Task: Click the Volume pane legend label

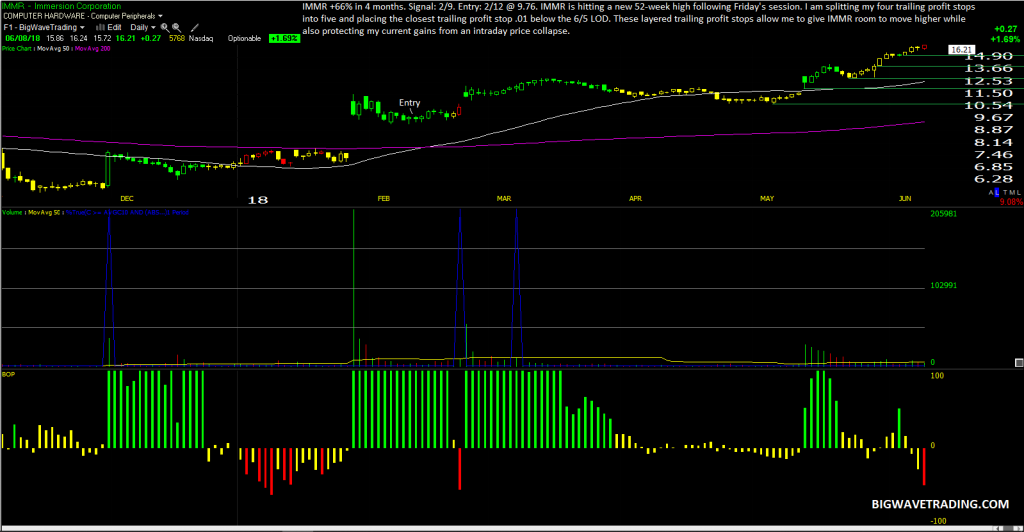Action: pos(12,213)
